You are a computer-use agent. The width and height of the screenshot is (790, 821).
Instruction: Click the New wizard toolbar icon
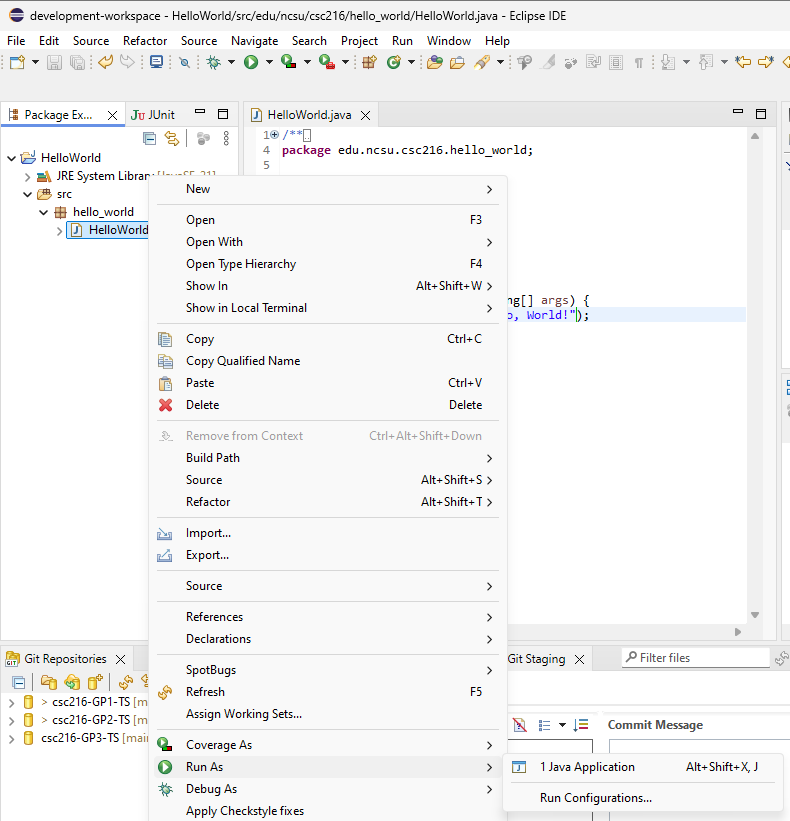point(17,62)
